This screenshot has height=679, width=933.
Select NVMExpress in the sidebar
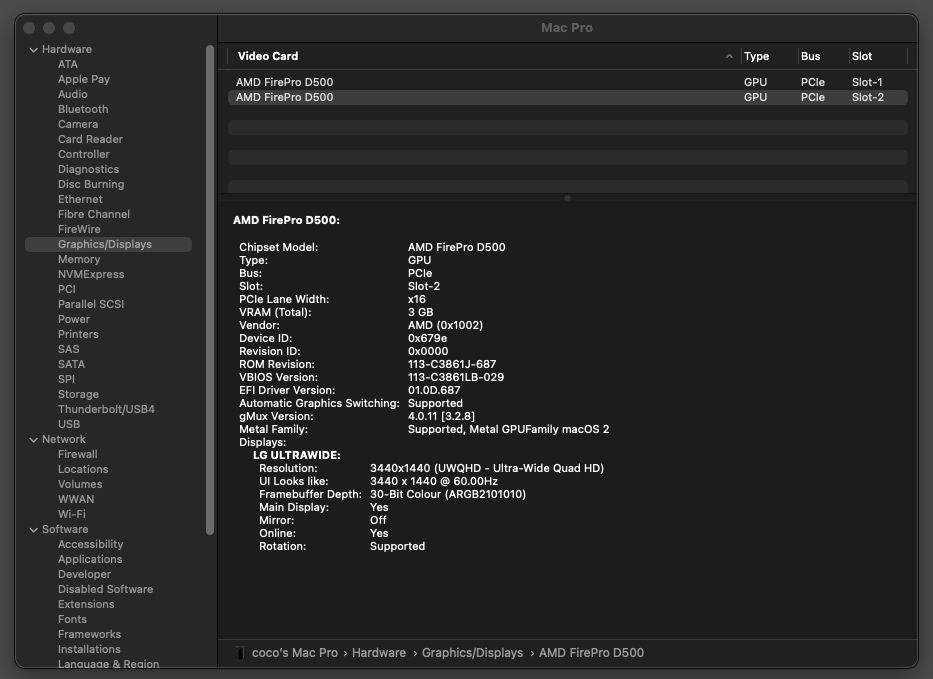(x=91, y=274)
